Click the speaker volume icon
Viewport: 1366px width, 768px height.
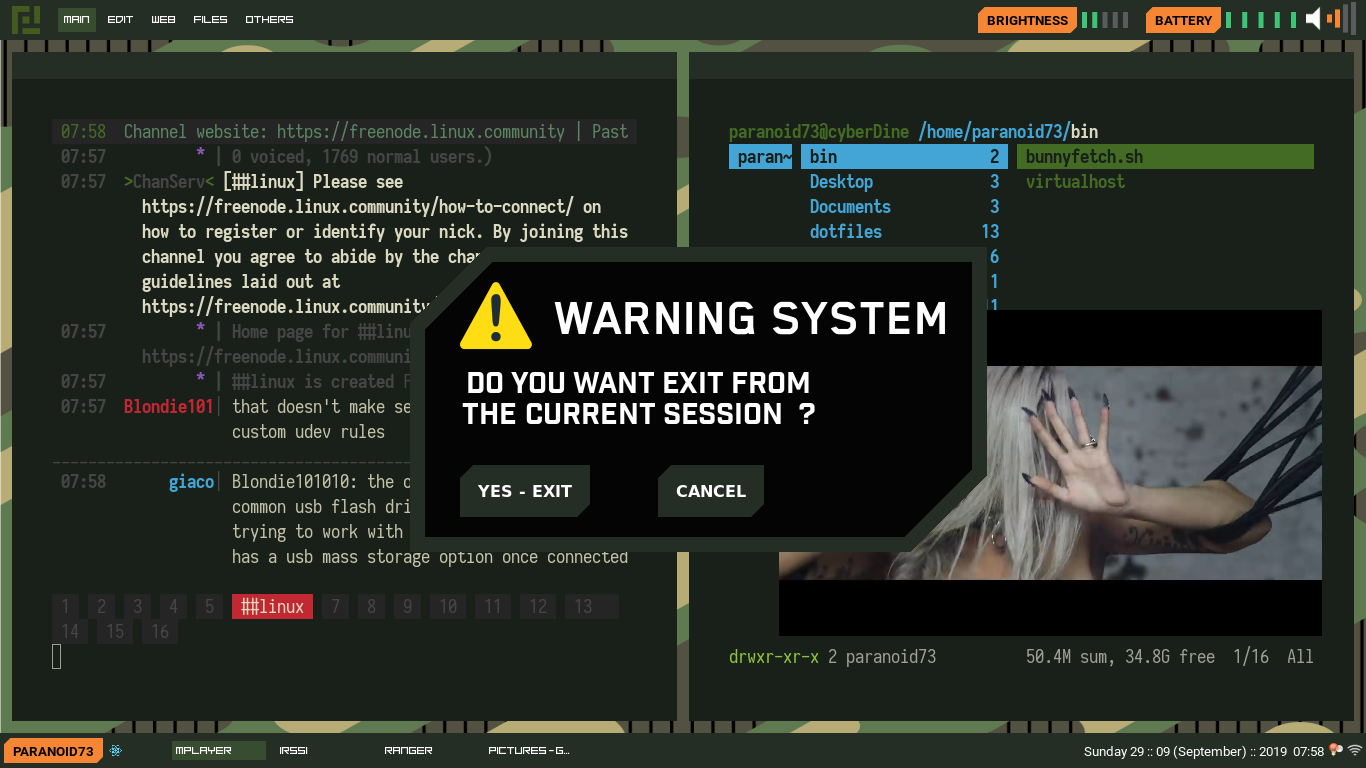coord(1314,18)
